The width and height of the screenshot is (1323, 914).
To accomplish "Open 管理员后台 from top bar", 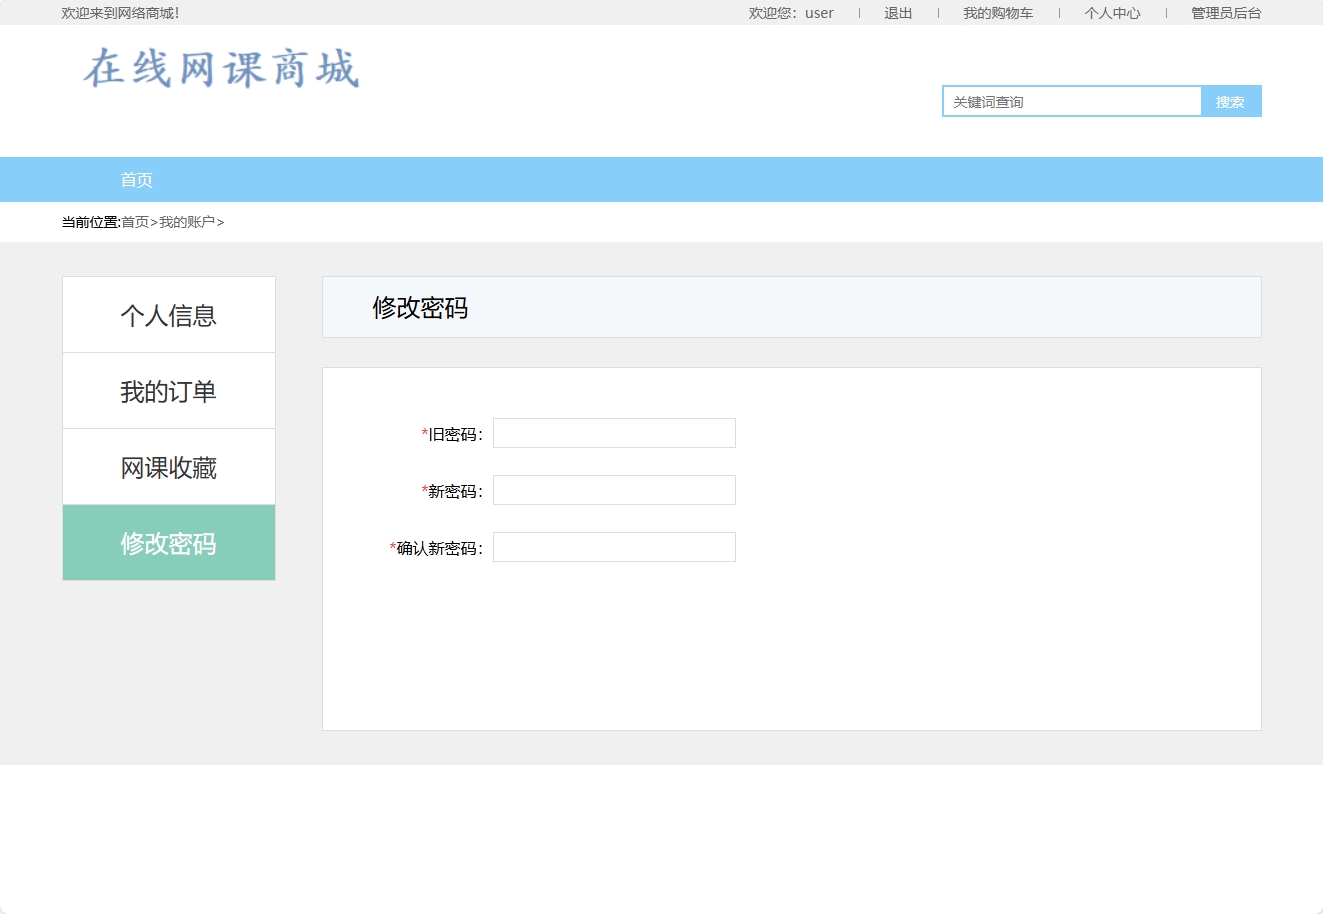I will [1223, 13].
